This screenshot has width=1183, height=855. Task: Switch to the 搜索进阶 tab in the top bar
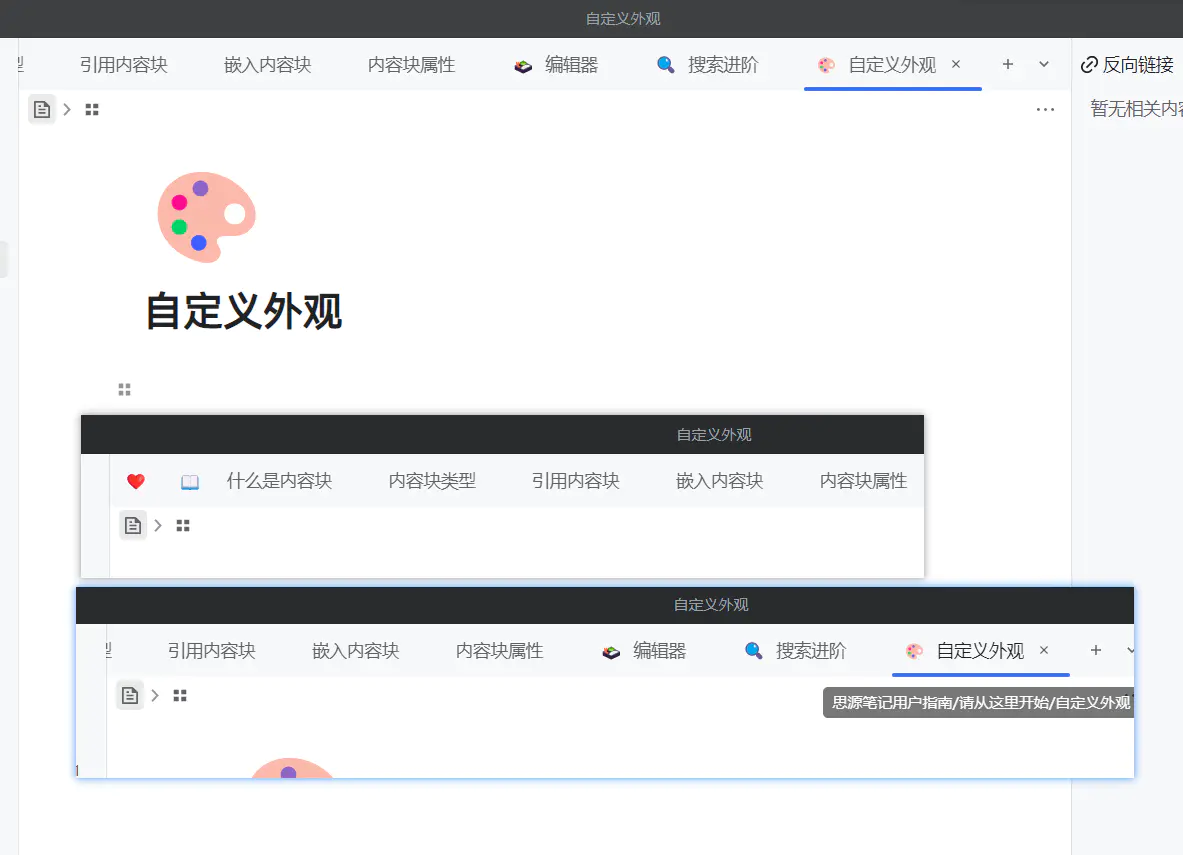[x=708, y=65]
